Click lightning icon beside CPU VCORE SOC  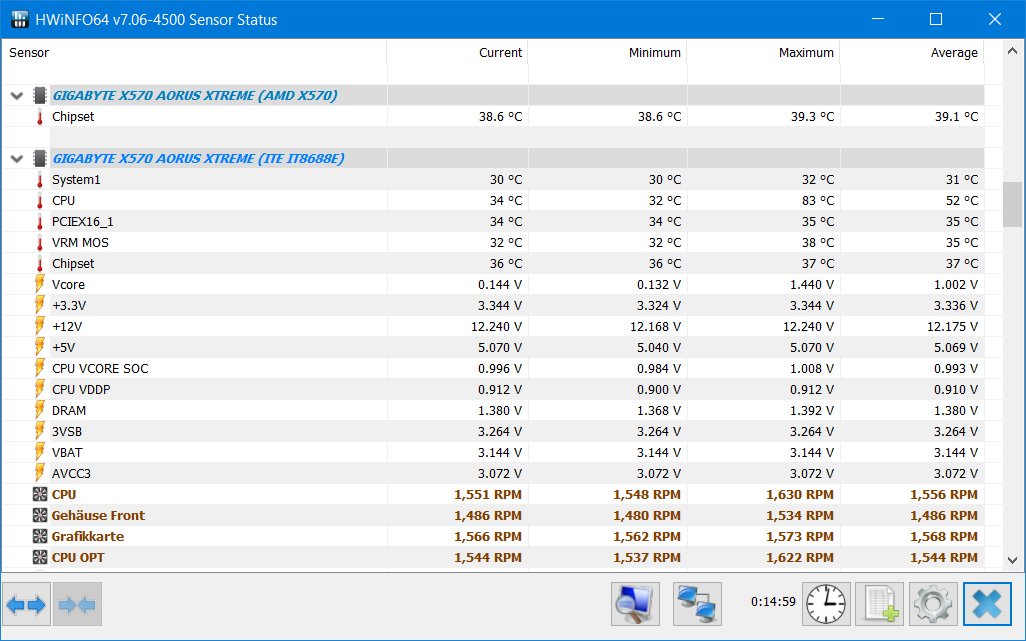click(40, 369)
